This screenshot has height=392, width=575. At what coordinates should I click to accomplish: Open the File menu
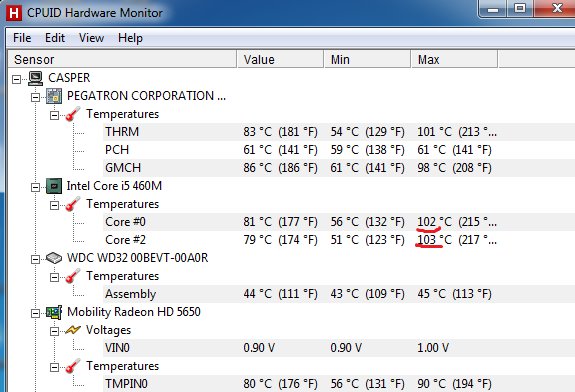click(x=22, y=38)
